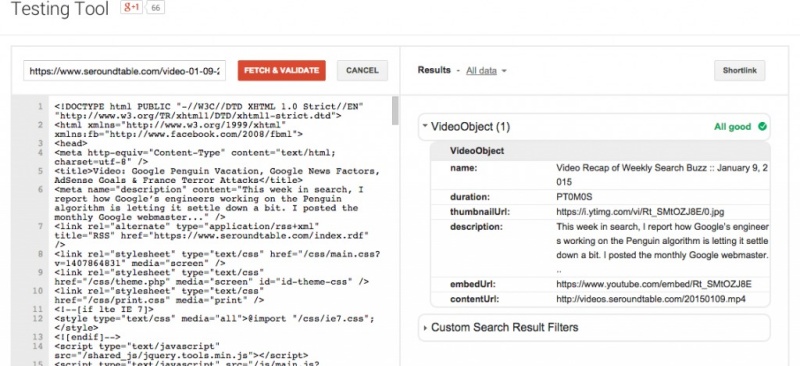This screenshot has width=800, height=366.
Task: Click the thumbnailUrl ytimg link value
Action: (x=640, y=211)
